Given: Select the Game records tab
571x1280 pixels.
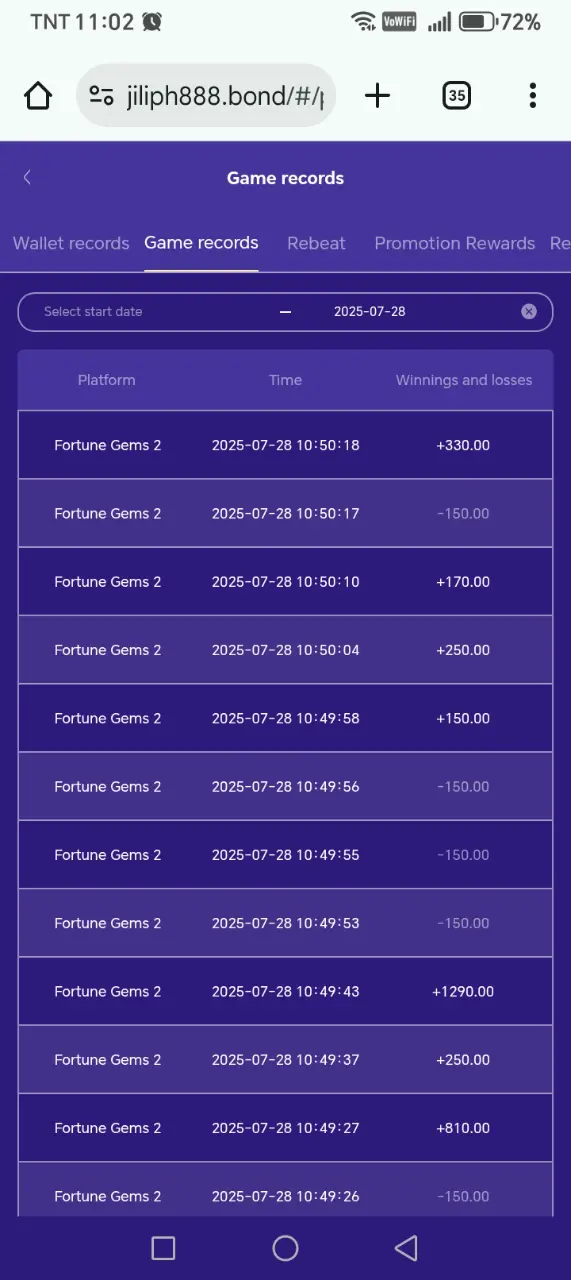Looking at the screenshot, I should 201,243.
